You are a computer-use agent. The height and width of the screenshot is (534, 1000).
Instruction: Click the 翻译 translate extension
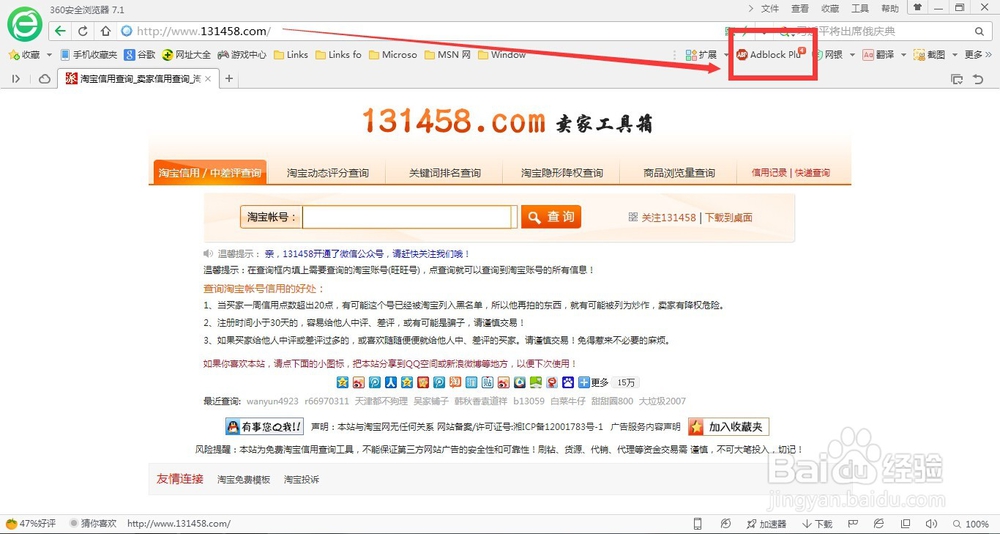pyautogui.click(x=878, y=55)
